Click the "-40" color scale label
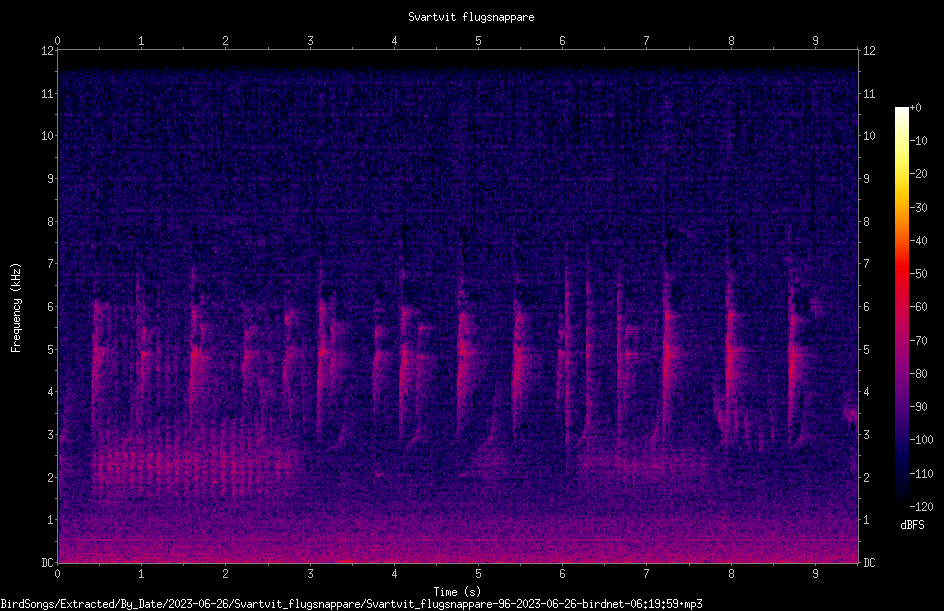This screenshot has width=944, height=611. coord(919,241)
